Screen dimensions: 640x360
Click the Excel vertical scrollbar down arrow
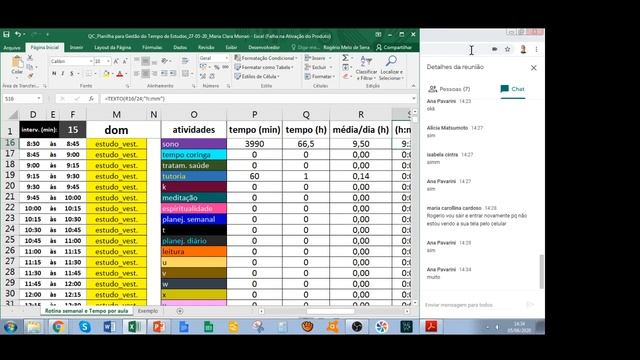pyautogui.click(x=415, y=303)
